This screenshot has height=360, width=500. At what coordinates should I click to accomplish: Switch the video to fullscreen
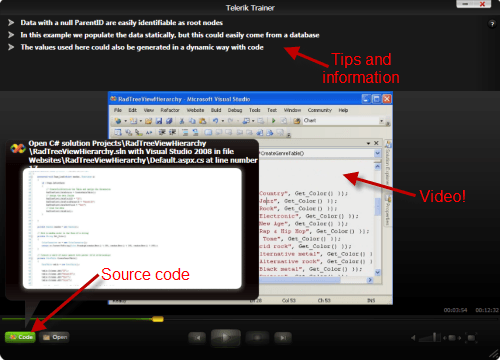click(471, 338)
